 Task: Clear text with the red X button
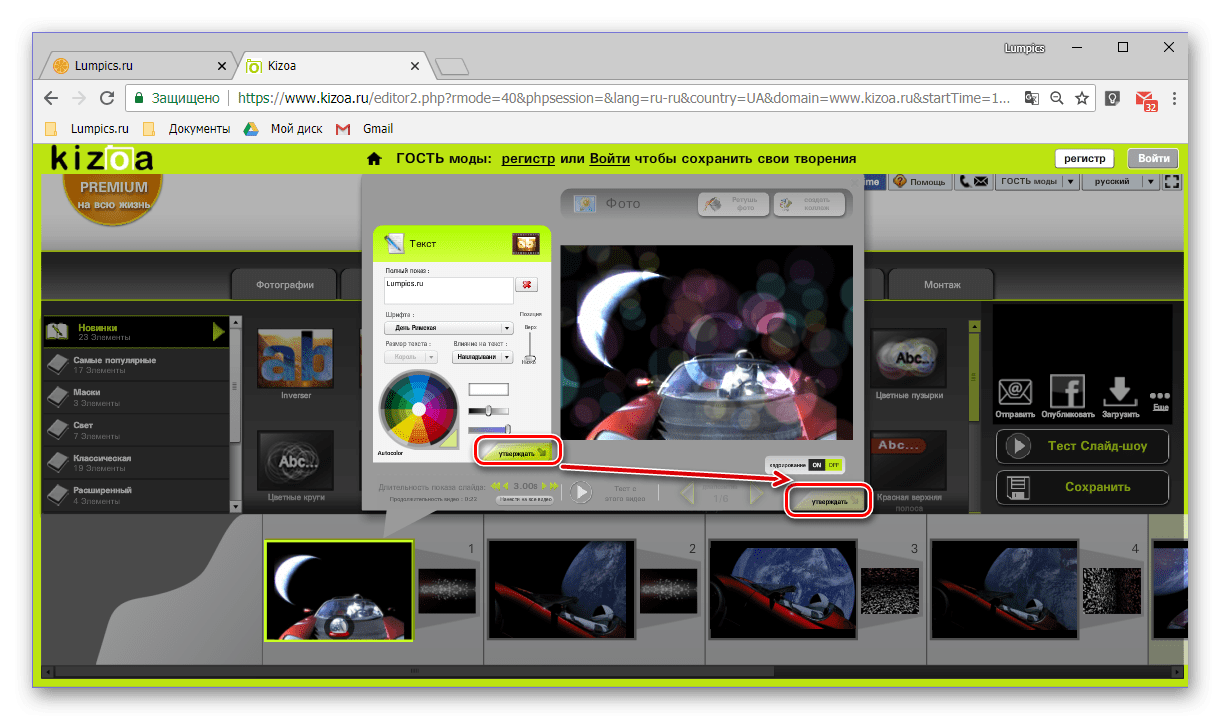tap(526, 285)
